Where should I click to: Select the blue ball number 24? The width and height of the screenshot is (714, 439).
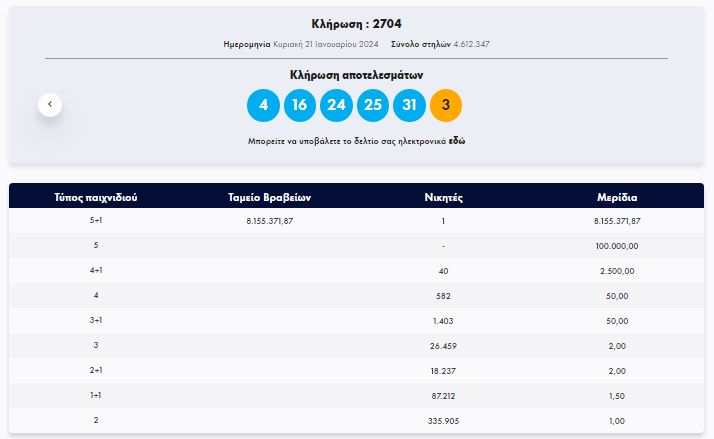(x=336, y=105)
